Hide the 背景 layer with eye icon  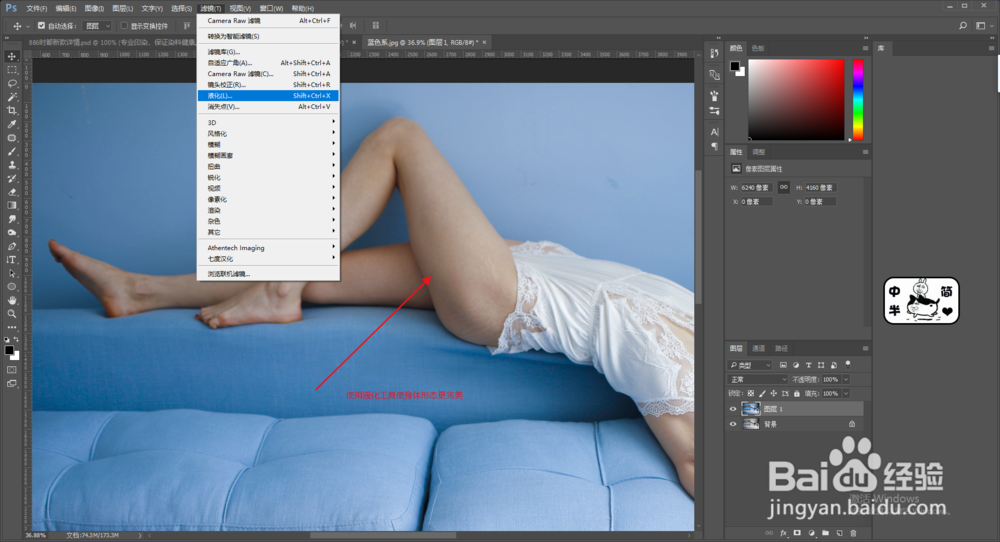coord(733,424)
